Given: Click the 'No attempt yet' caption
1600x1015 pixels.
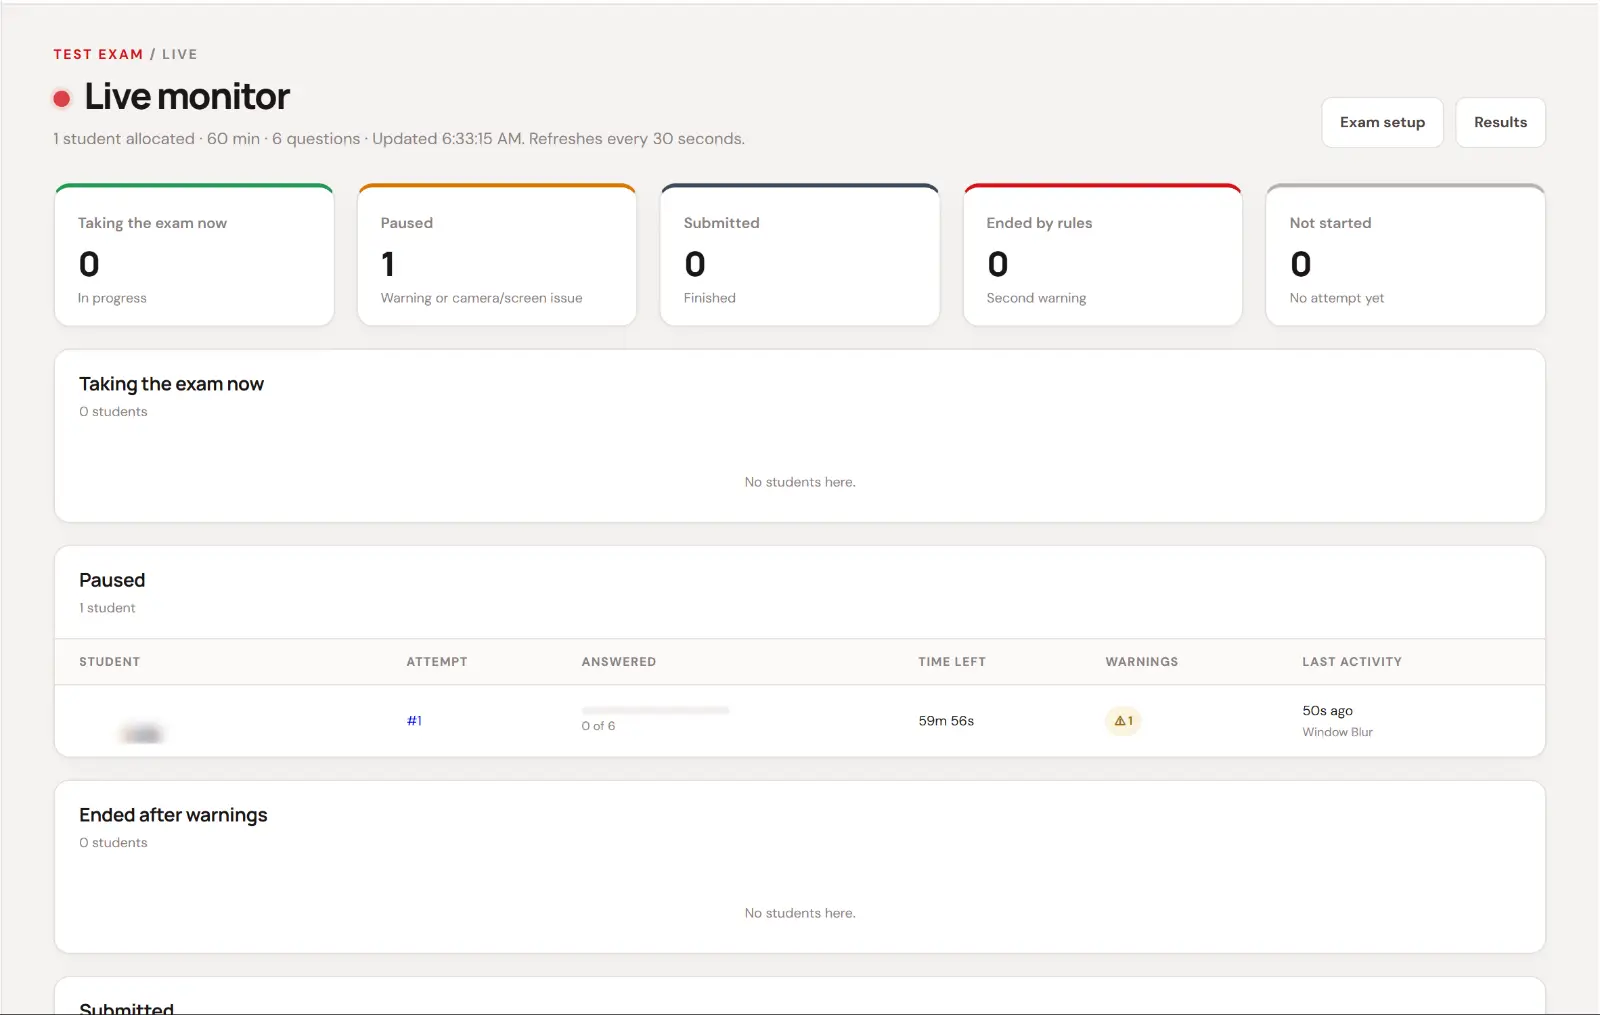Looking at the screenshot, I should point(1336,298).
